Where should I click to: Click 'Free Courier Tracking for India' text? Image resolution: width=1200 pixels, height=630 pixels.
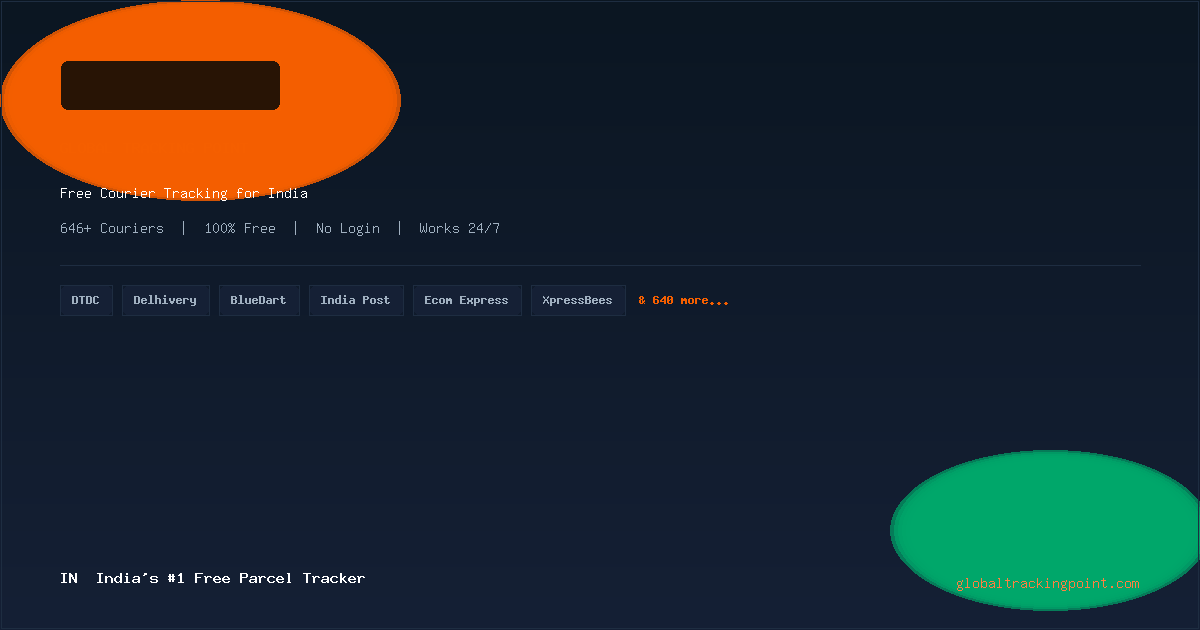184,194
